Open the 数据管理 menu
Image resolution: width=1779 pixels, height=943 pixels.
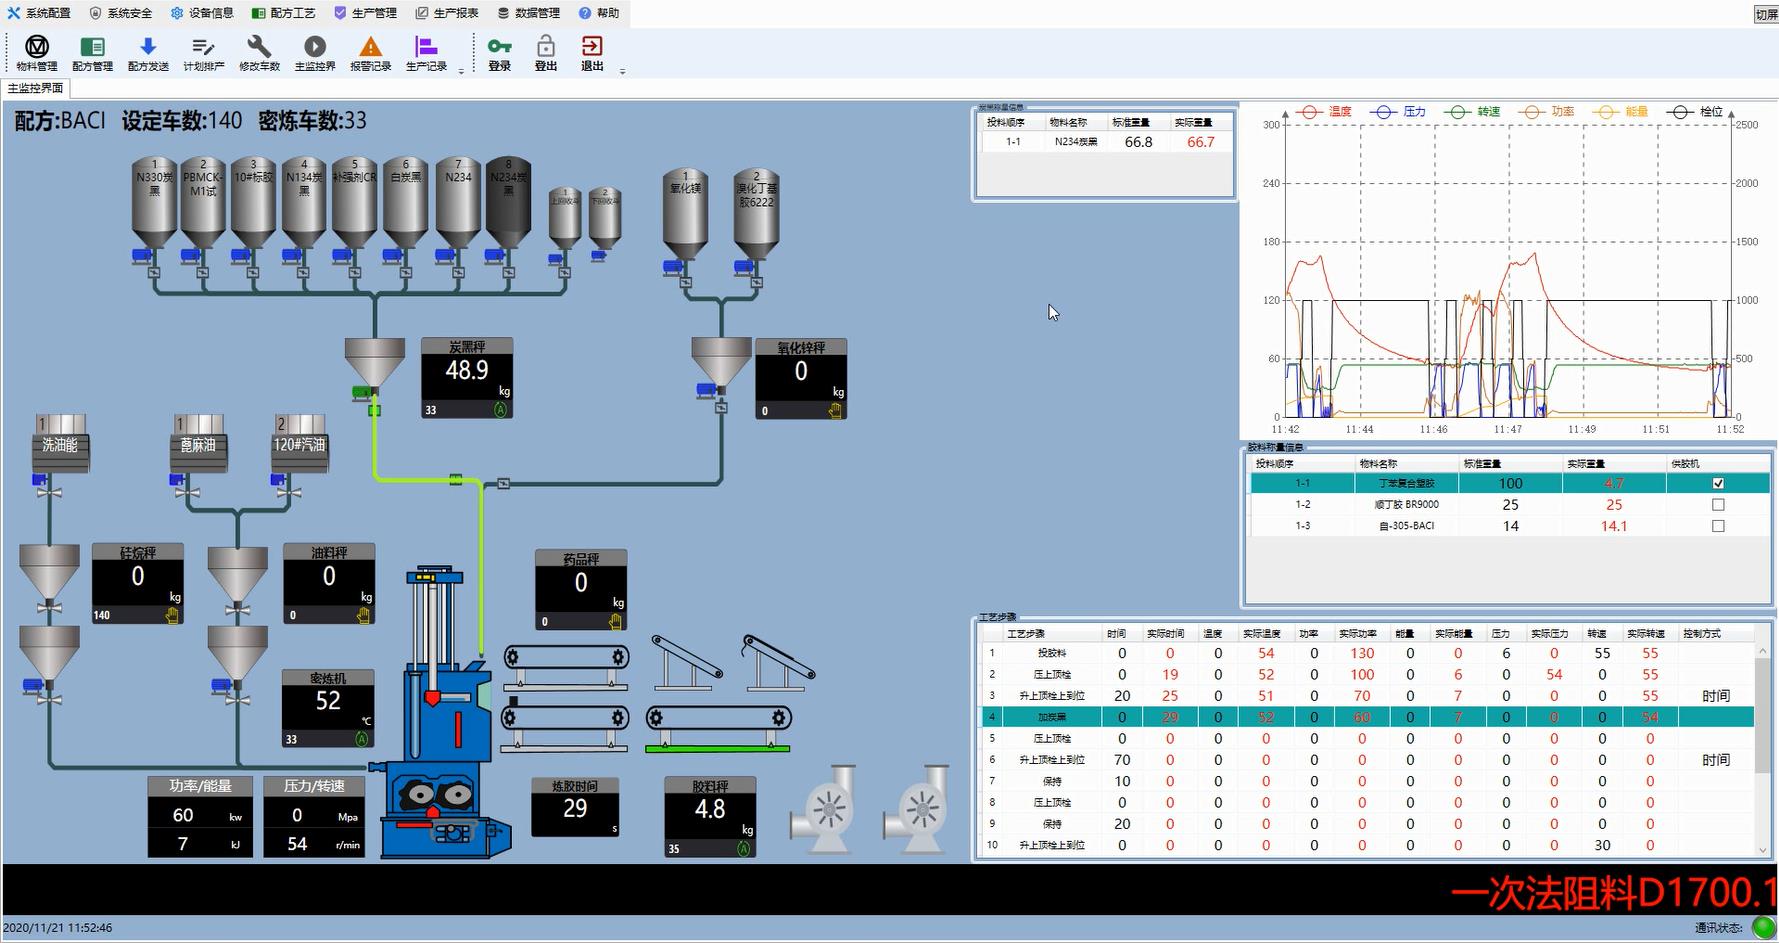[529, 13]
